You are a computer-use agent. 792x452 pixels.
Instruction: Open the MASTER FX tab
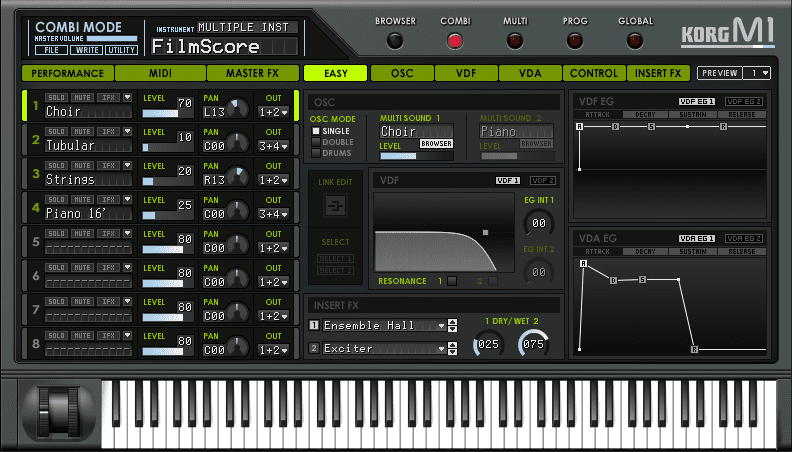tap(253, 73)
